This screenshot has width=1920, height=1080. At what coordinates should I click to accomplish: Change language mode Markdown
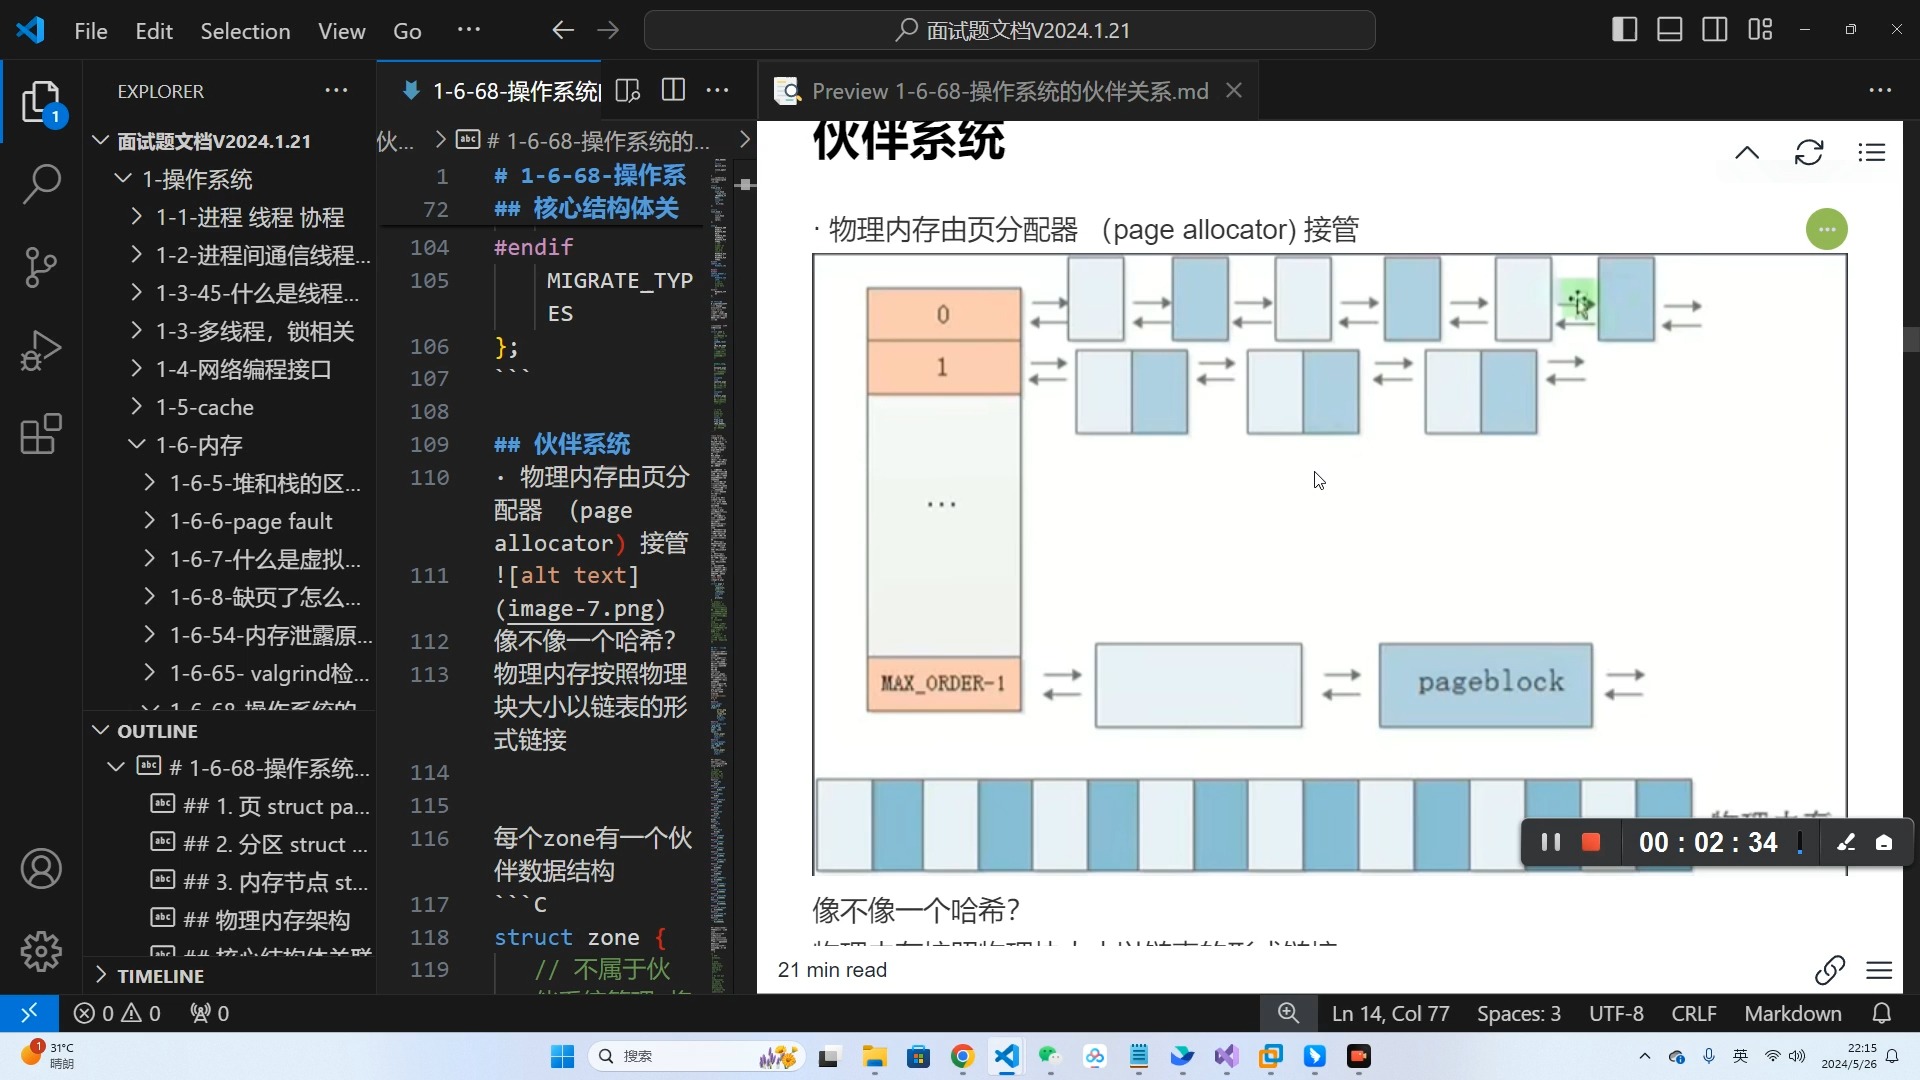pos(1793,1013)
